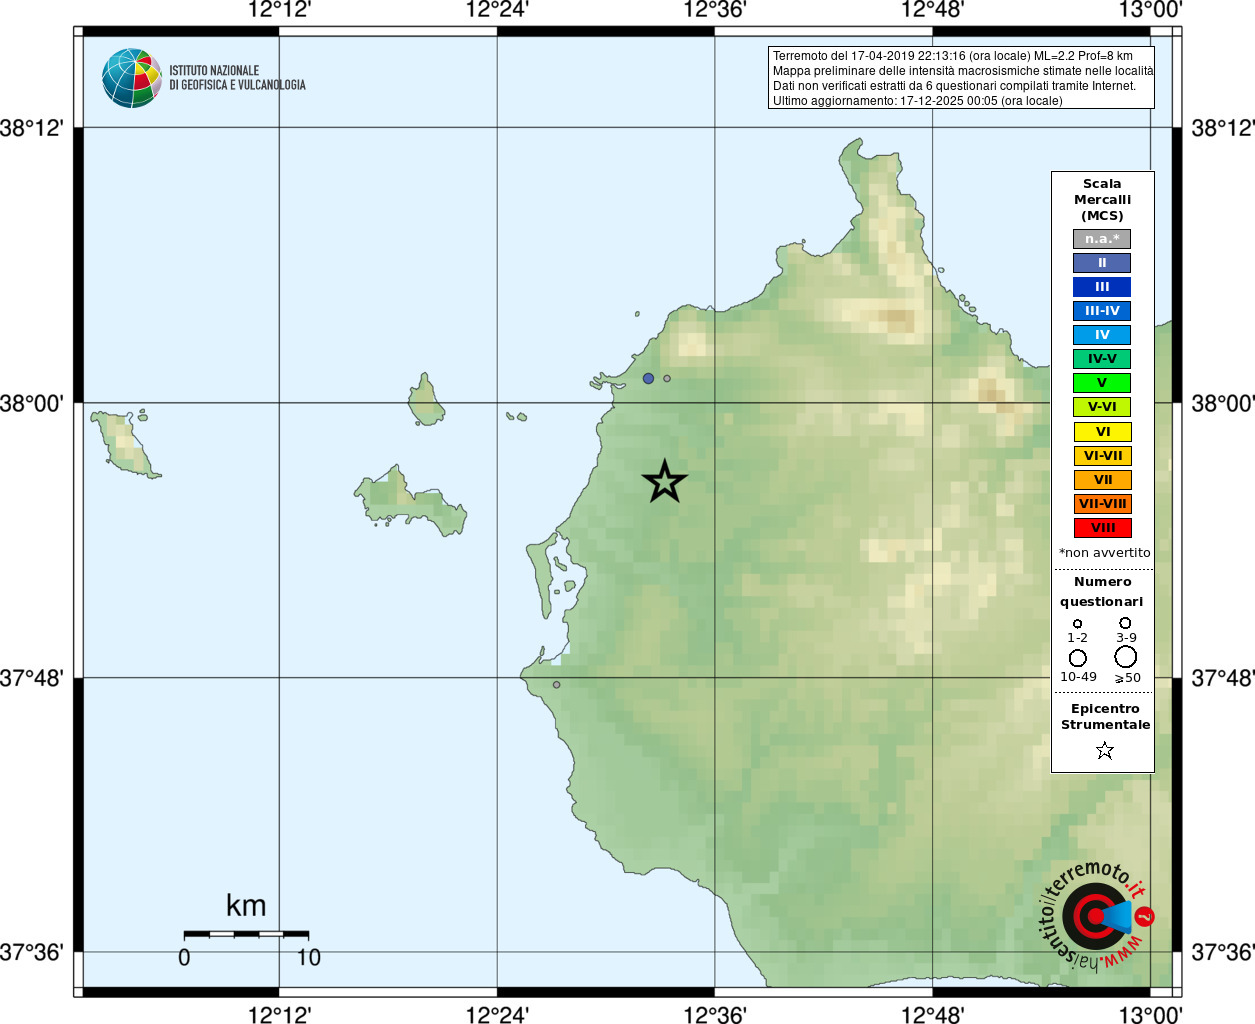Click the V-VI legend swatch
The height and width of the screenshot is (1024, 1255).
pos(1102,407)
